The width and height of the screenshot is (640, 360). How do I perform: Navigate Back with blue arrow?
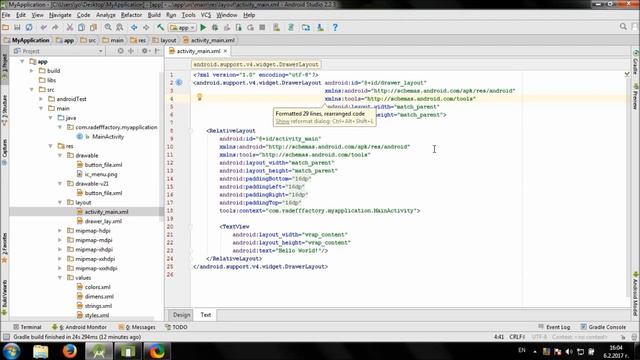point(134,27)
